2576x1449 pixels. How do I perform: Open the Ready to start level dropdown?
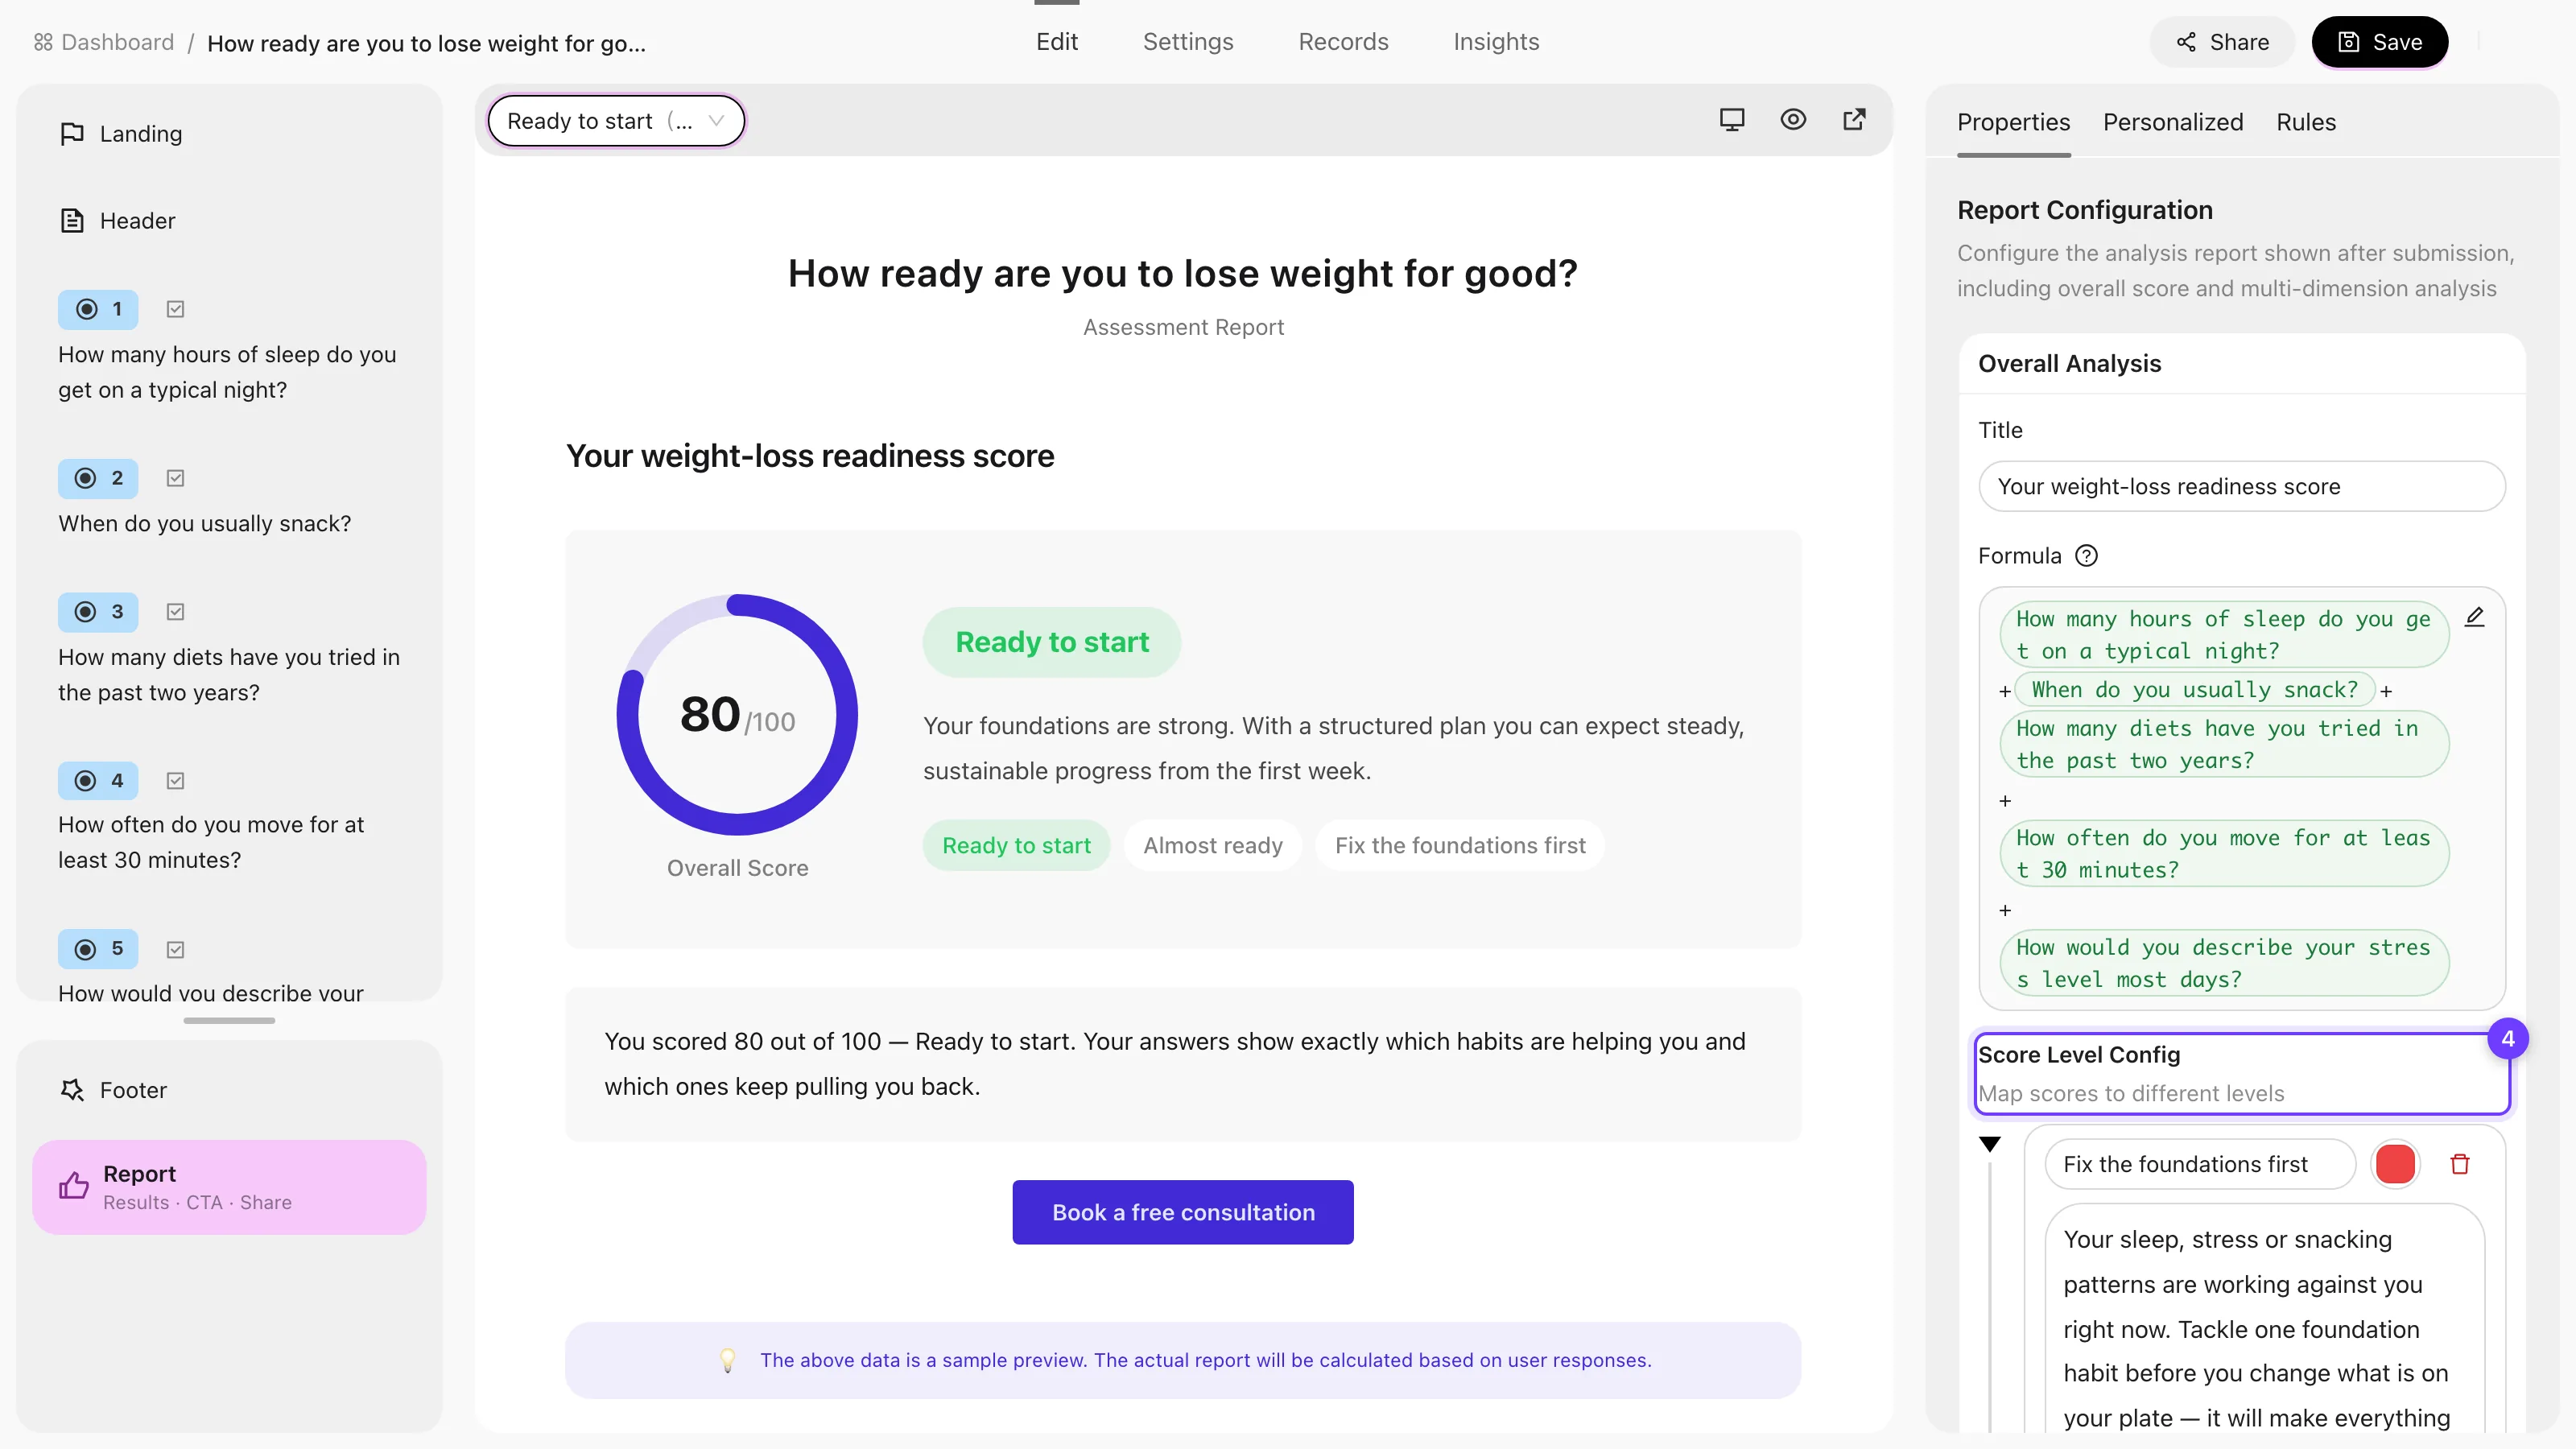pos(616,121)
